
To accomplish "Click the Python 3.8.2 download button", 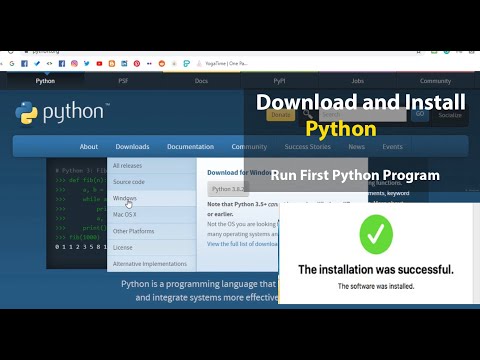I will point(228,189).
